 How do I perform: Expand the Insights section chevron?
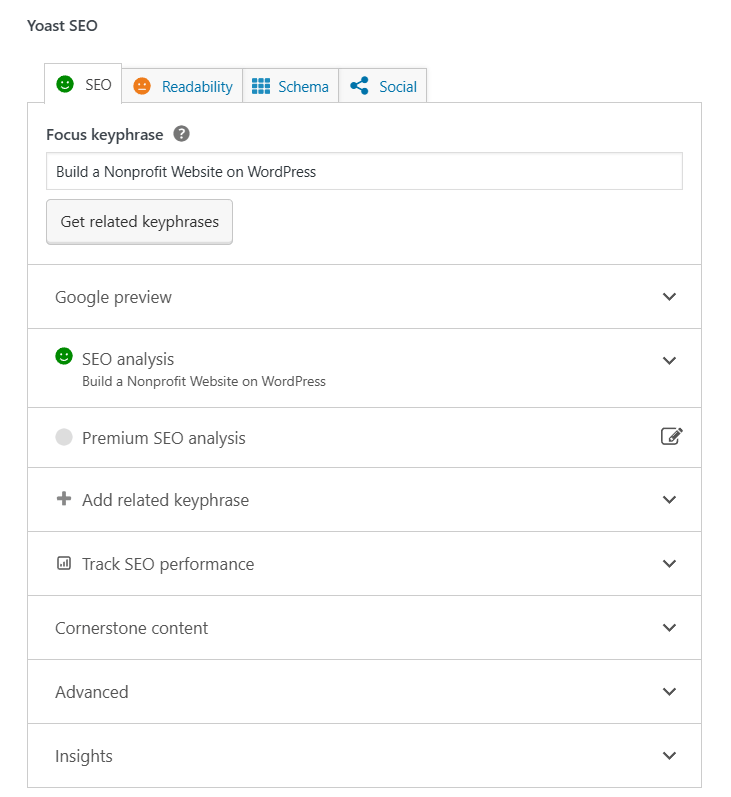click(669, 756)
